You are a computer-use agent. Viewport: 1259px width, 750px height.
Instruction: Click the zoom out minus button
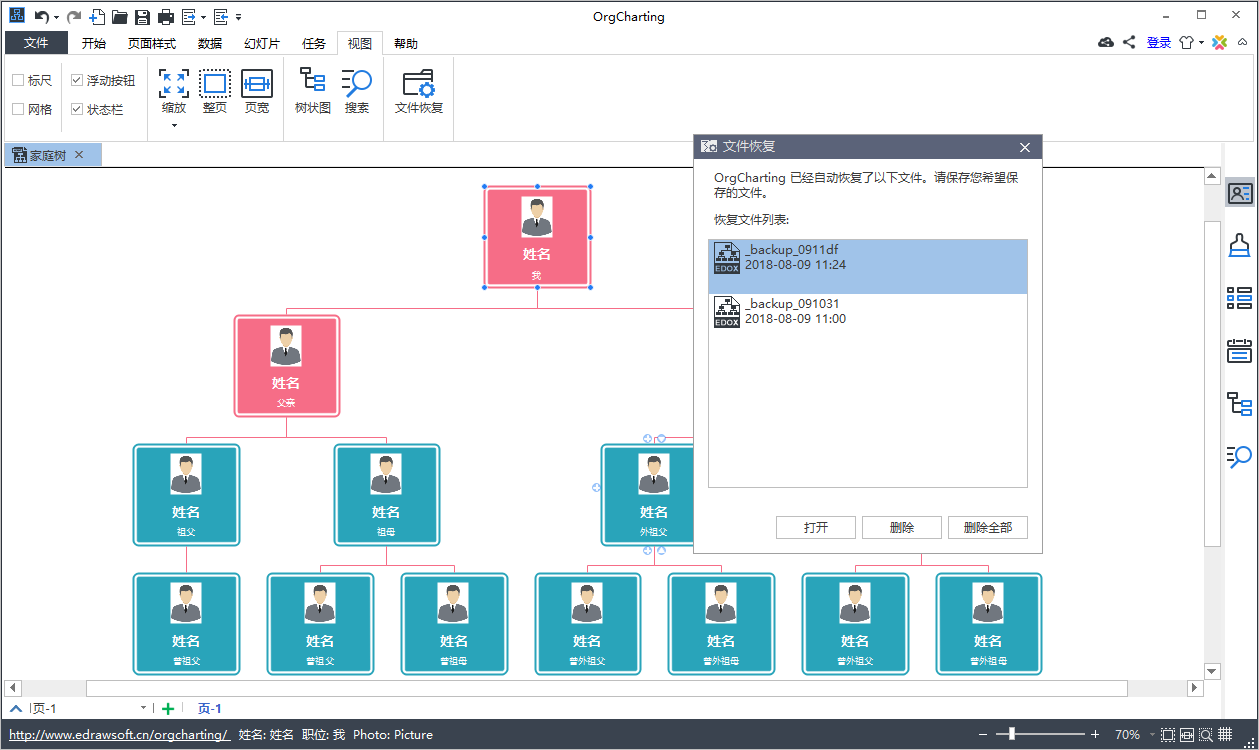coord(984,735)
